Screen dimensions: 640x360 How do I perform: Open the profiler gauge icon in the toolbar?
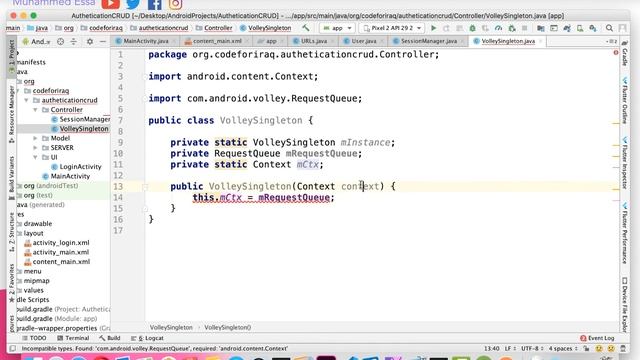[x=498, y=28]
